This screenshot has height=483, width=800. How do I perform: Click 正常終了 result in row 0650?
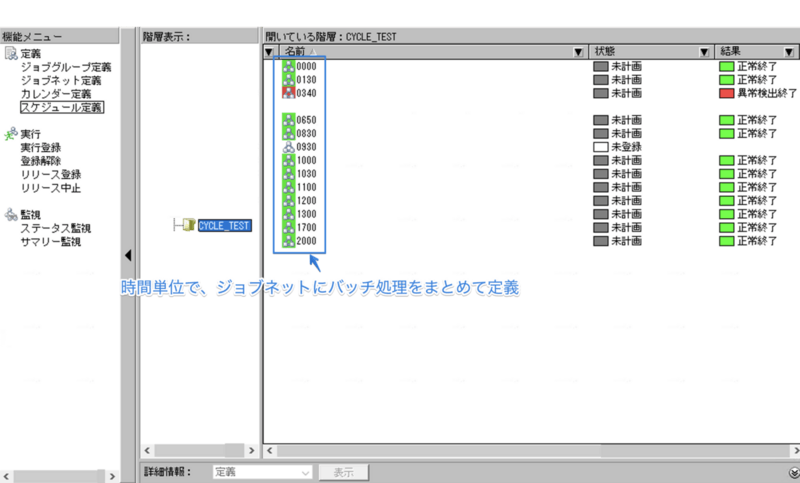click(757, 120)
